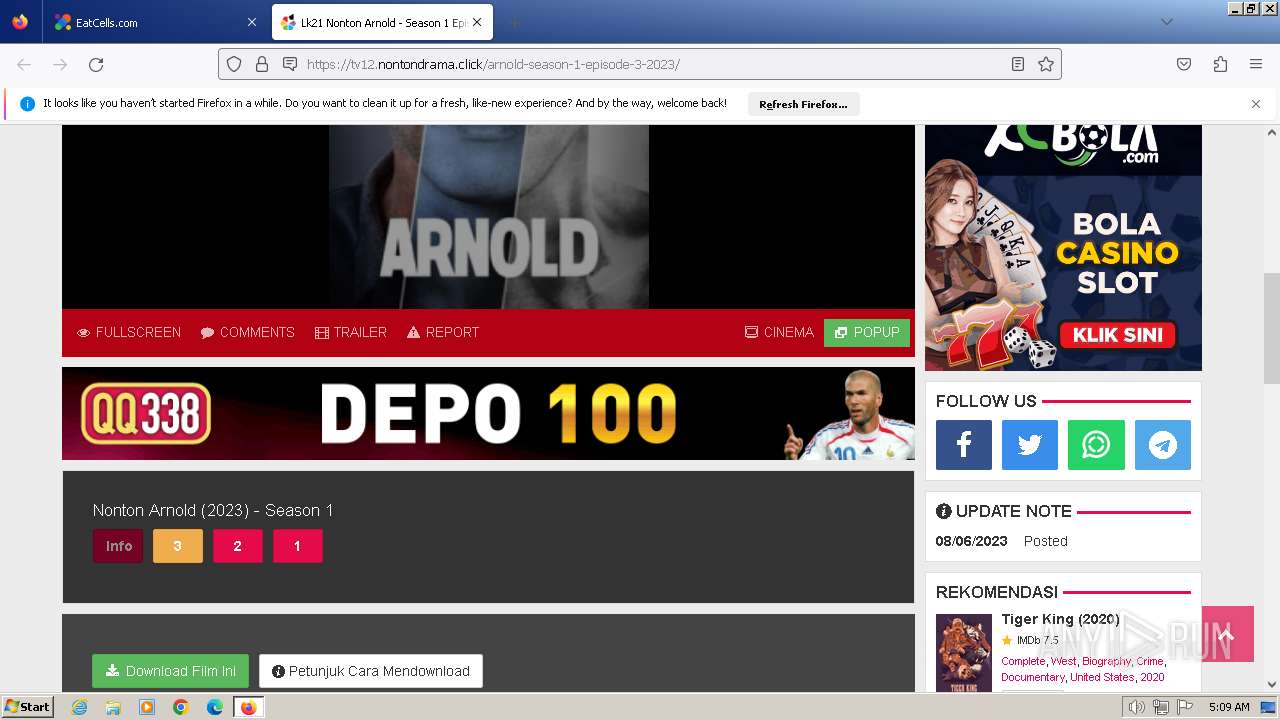Click the Info button for Season 1
The width and height of the screenshot is (1280, 720).
coord(119,546)
